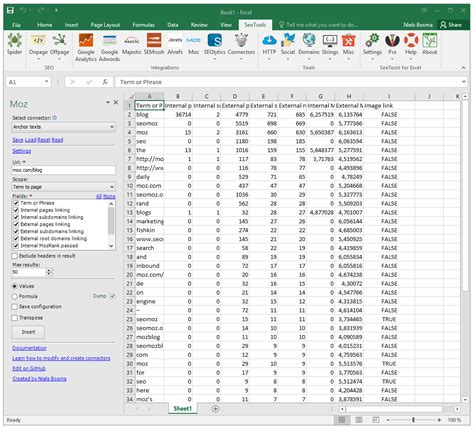The image size is (474, 428).
Task: Open Customize Quick Access Toolbar arrow
Action: pos(57,11)
